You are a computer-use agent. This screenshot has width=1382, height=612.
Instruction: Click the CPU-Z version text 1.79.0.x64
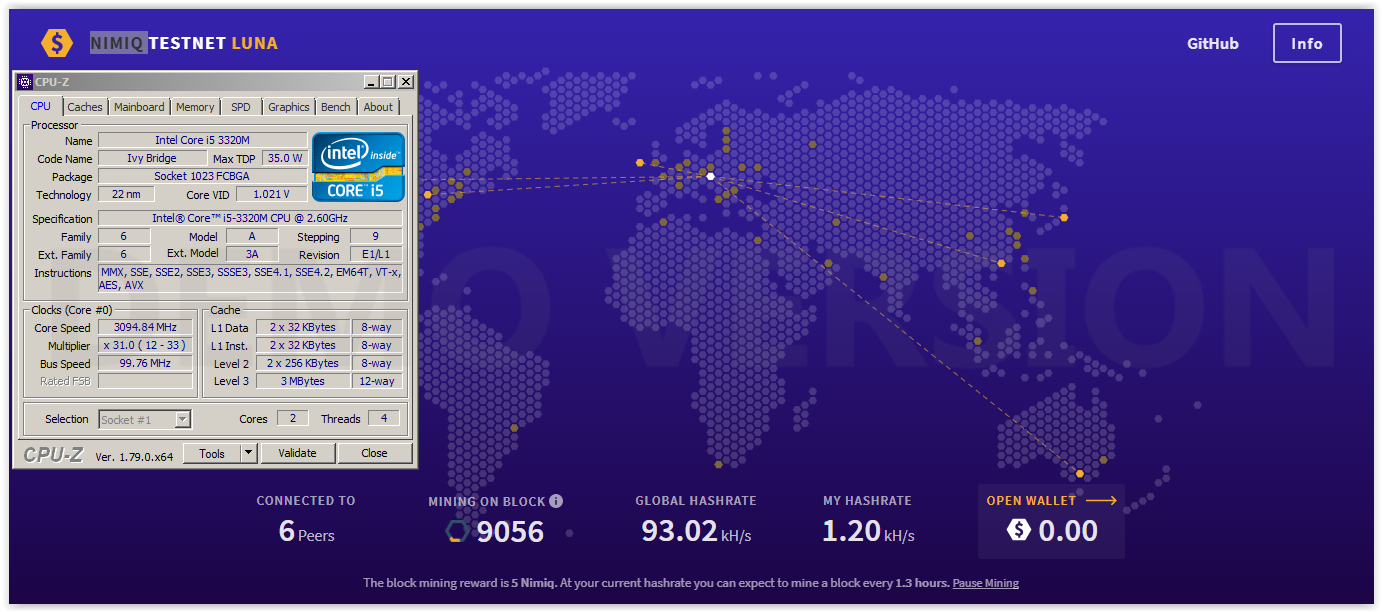pos(134,456)
